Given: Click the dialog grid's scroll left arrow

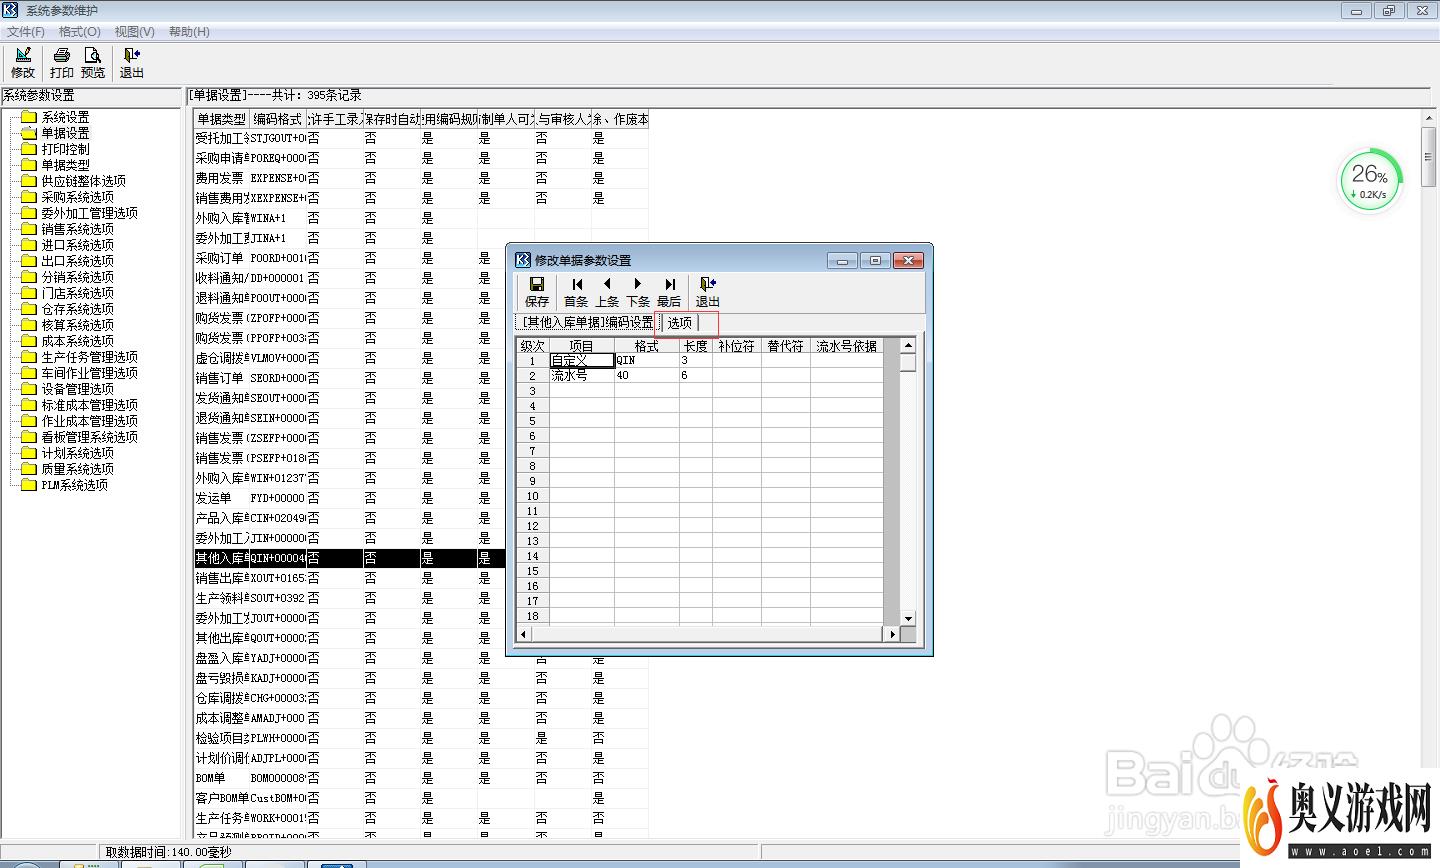Looking at the screenshot, I should (x=523, y=634).
